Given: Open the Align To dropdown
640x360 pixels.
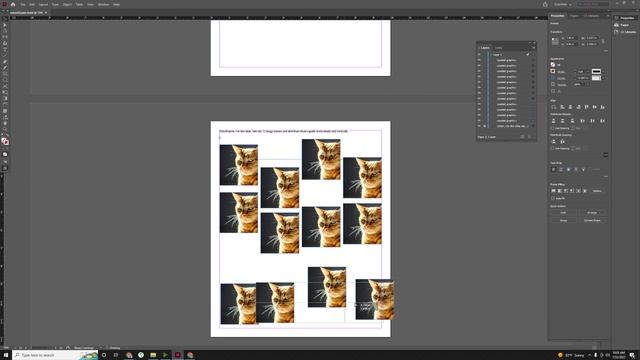Looking at the screenshot, I should pos(554,107).
